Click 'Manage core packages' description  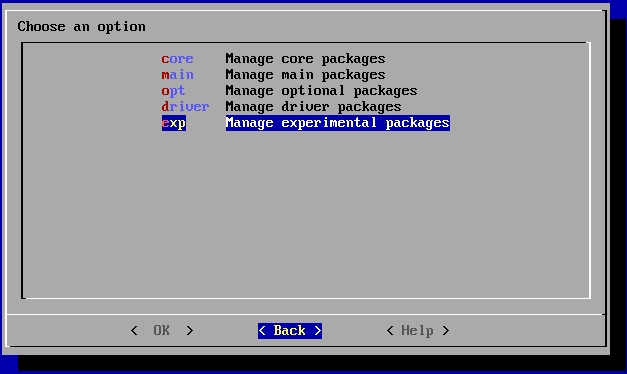point(306,59)
